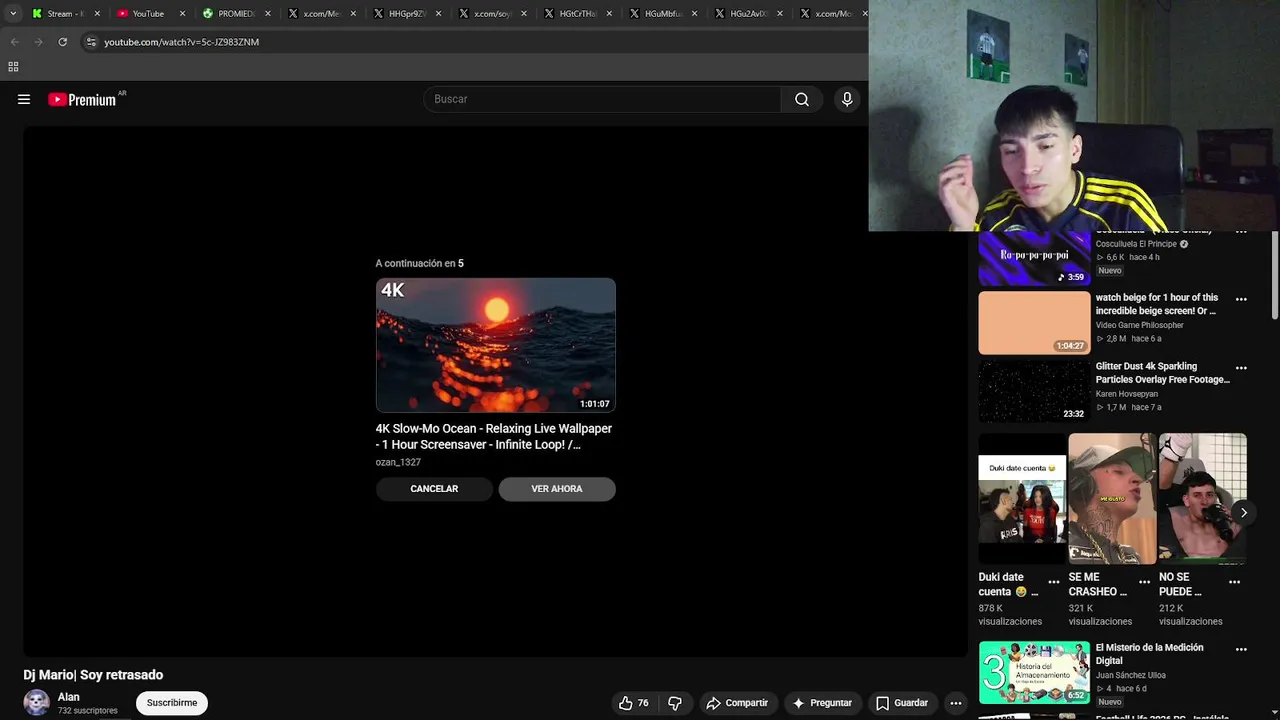The width and height of the screenshot is (1280, 720).
Task: Save video with Guardar button
Action: [902, 703]
